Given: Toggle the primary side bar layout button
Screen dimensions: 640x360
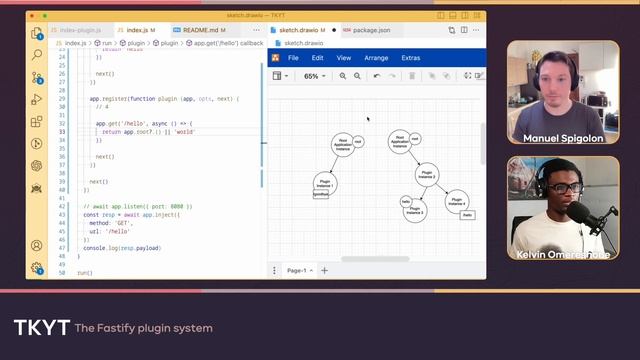Looking at the screenshot, I should (441, 16).
